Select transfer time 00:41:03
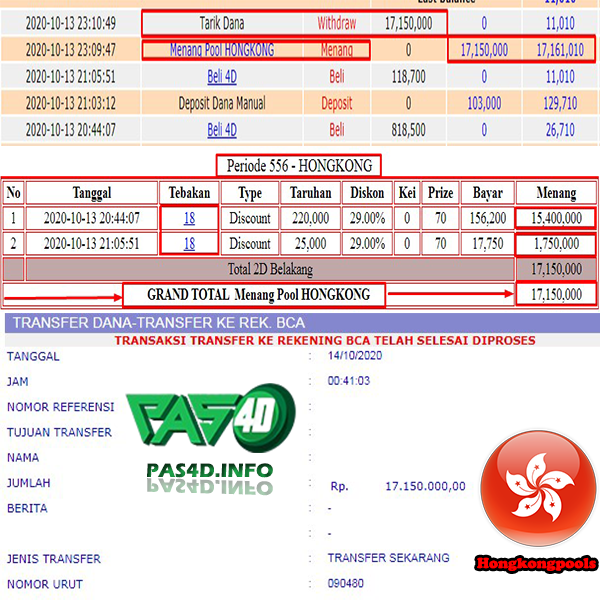The width and height of the screenshot is (600, 600). coord(349,381)
